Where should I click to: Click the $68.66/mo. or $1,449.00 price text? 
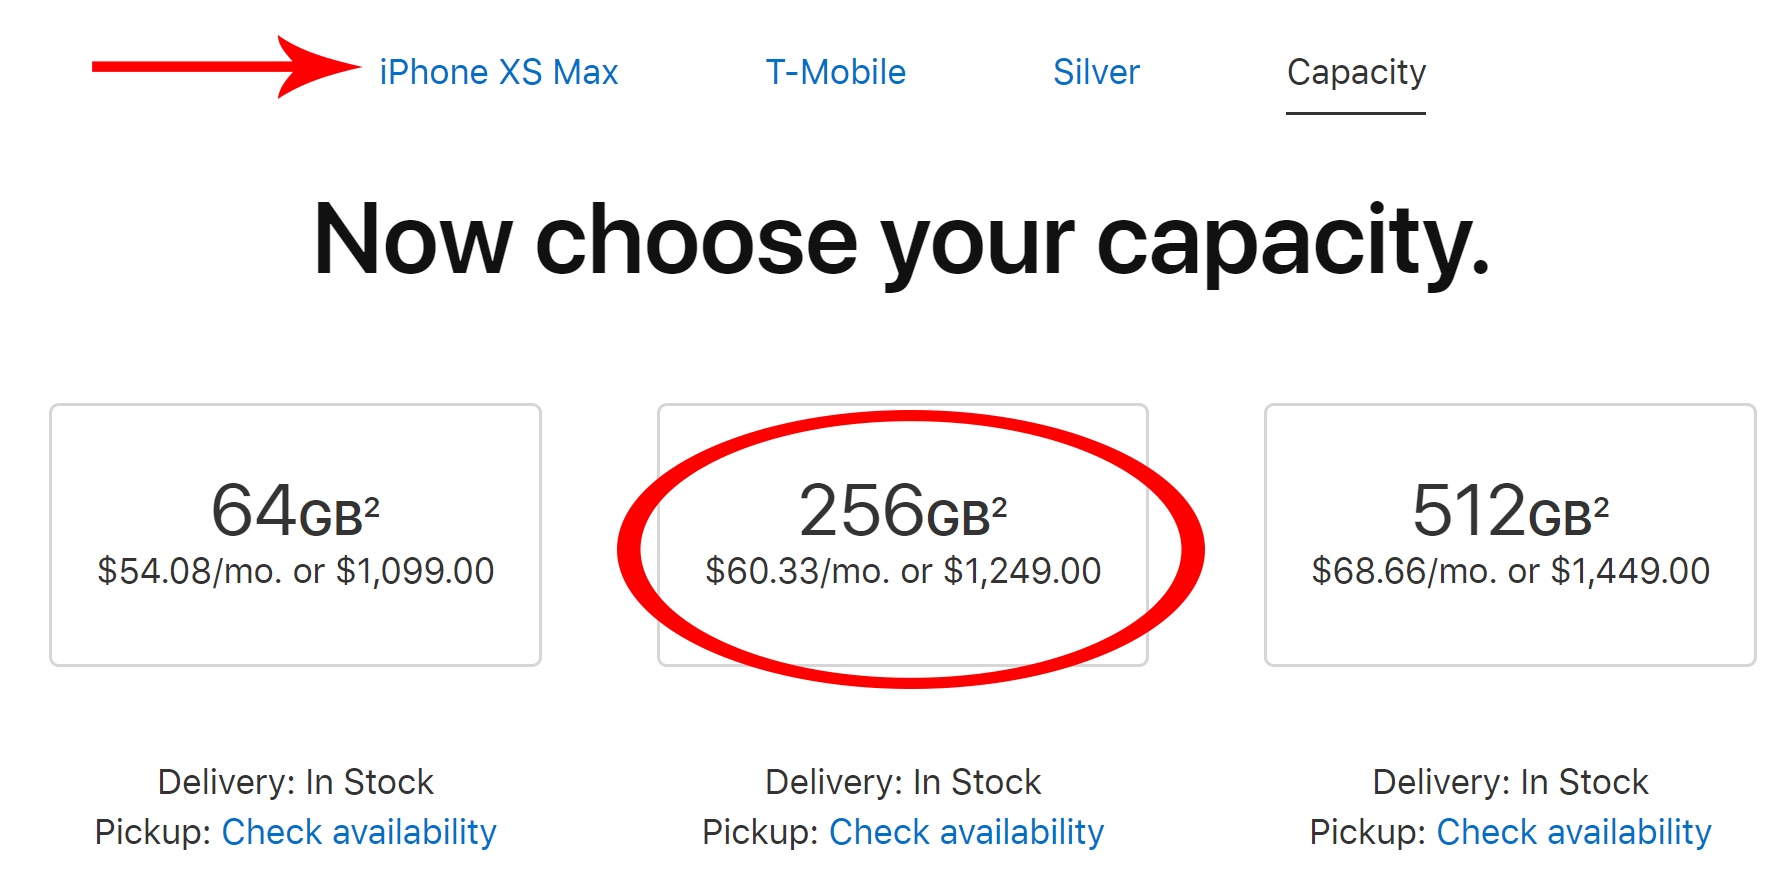1510,571
